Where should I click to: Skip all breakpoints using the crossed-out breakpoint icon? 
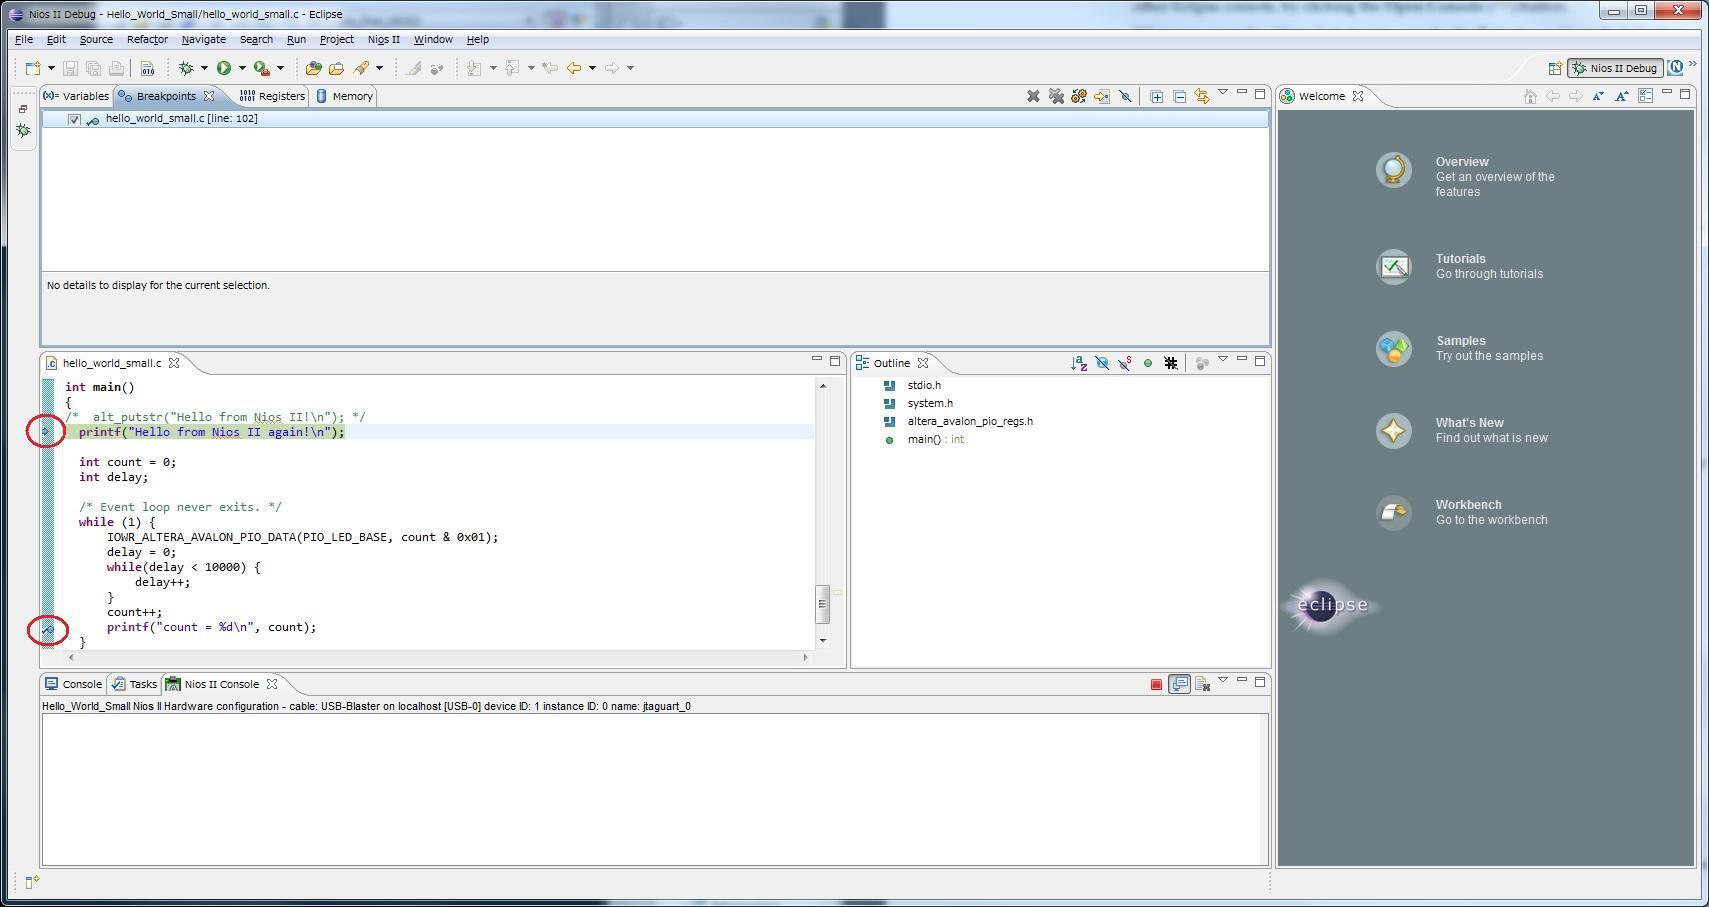[1125, 96]
